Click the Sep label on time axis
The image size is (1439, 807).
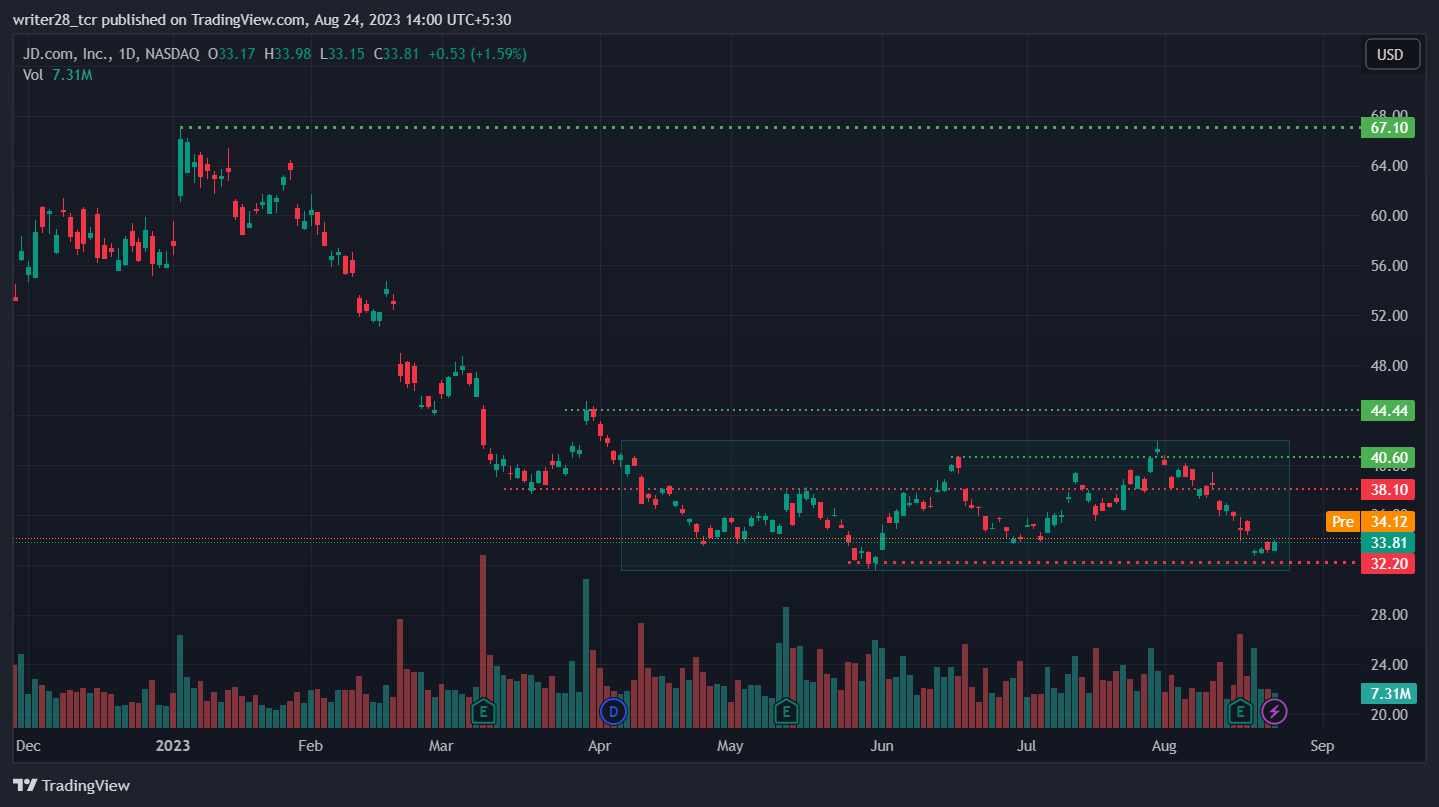1322,746
